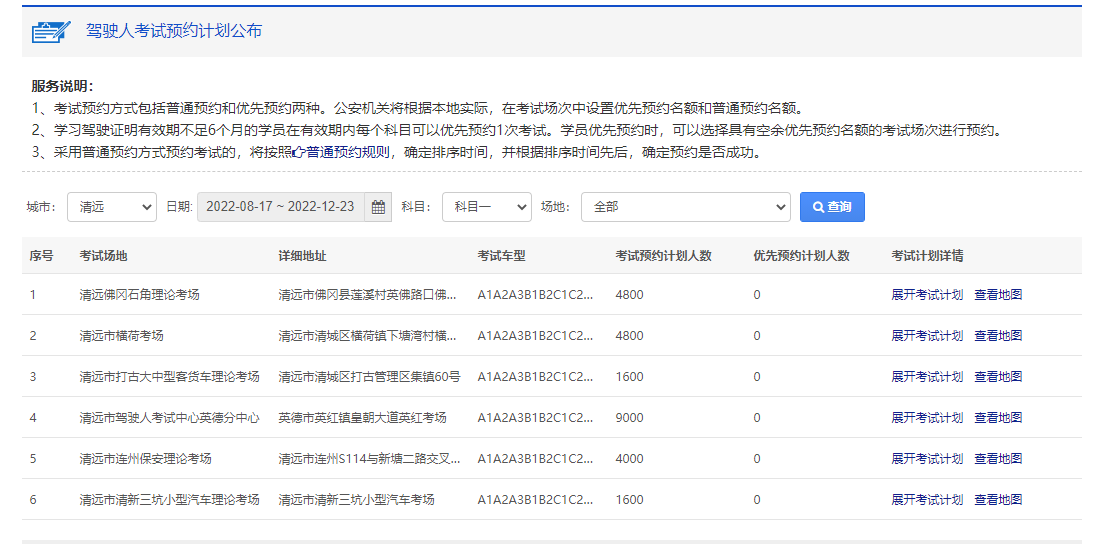1104x544 pixels.
Task: View map for 清远市连州保安理论考场
Action: point(998,459)
